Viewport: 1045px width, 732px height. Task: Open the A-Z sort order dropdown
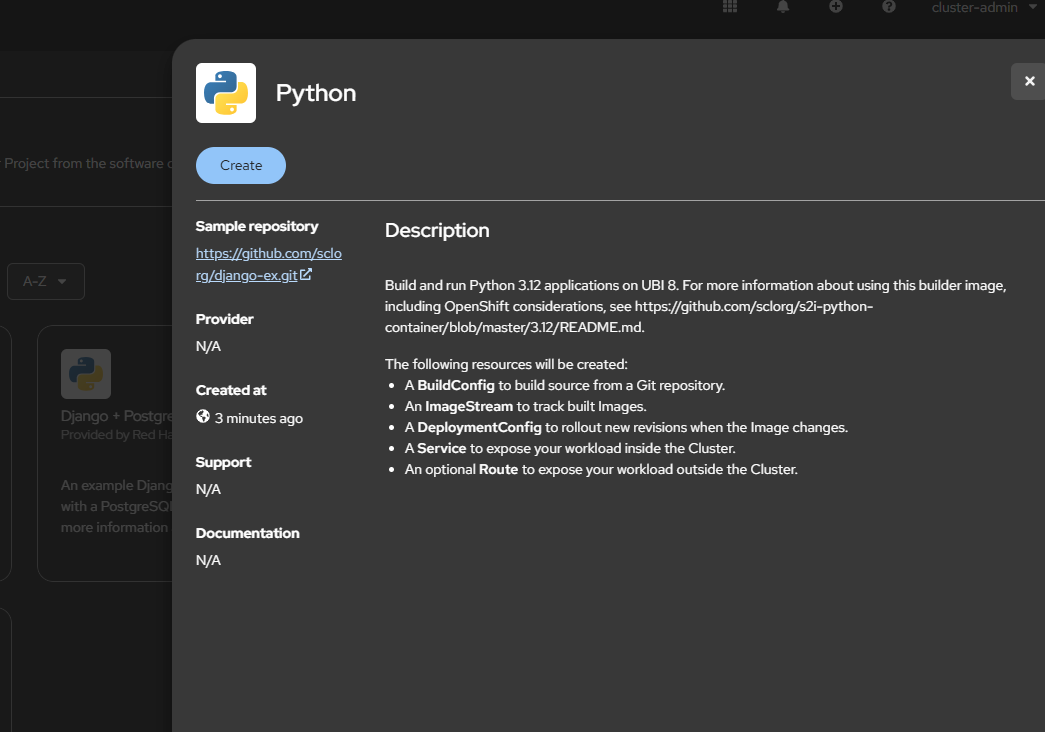[x=46, y=282]
